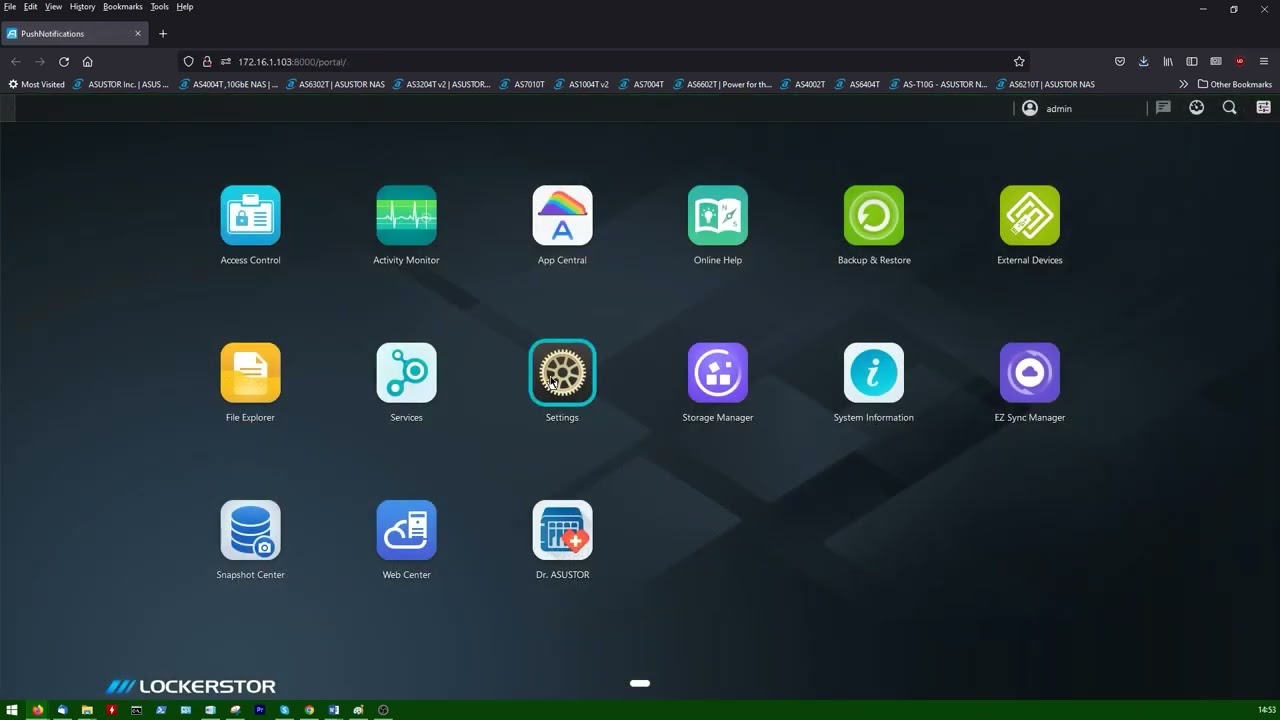The image size is (1280, 720).
Task: Open the Tools menu
Action: pos(160,7)
